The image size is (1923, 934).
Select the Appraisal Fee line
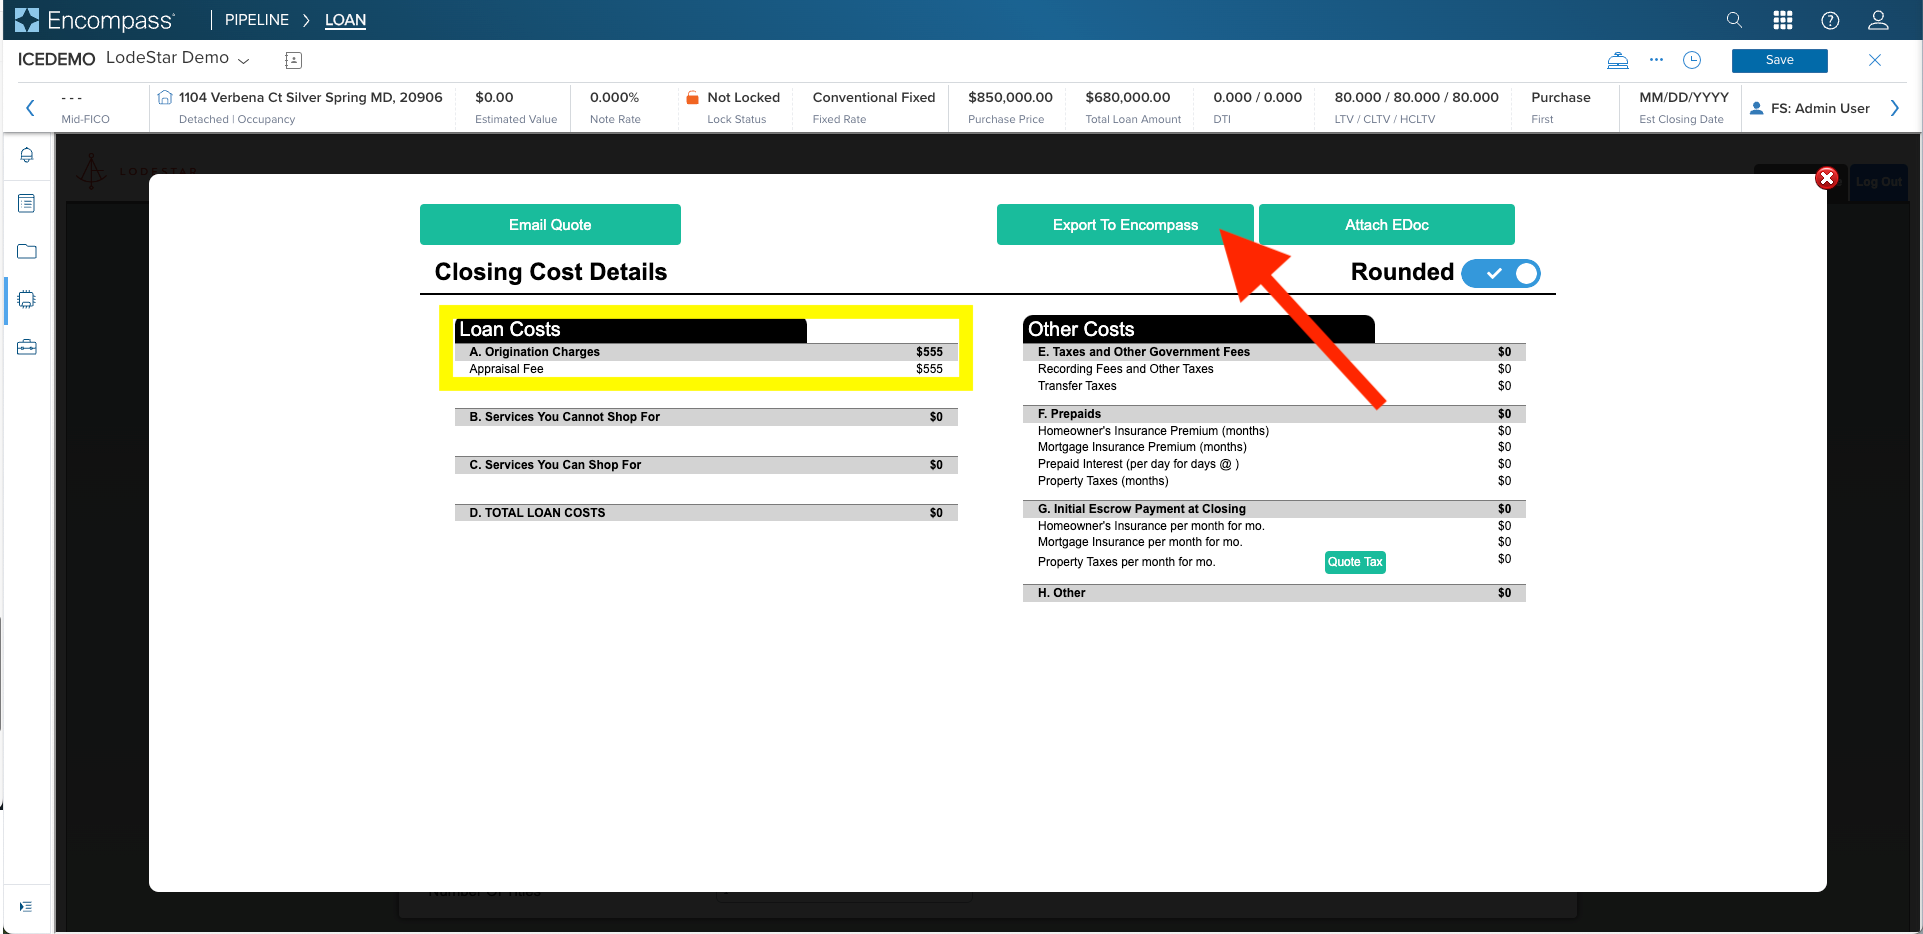tap(706, 369)
